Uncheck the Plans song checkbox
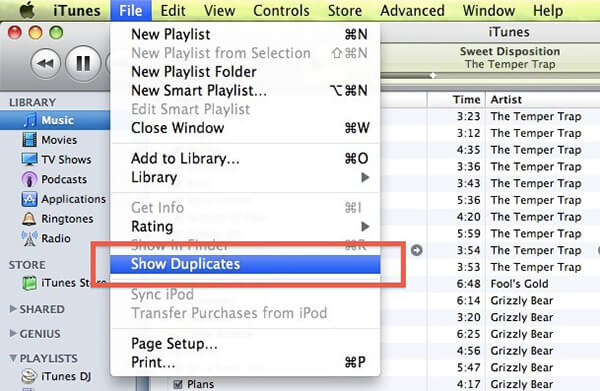 [178, 384]
